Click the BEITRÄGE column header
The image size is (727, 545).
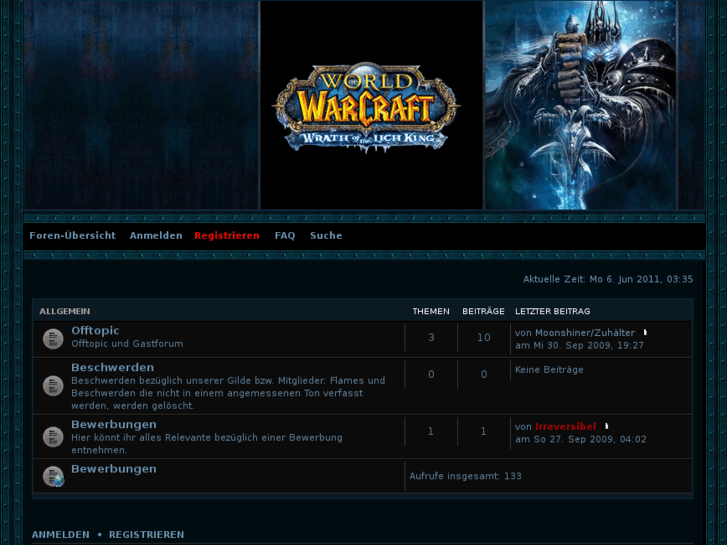point(483,311)
